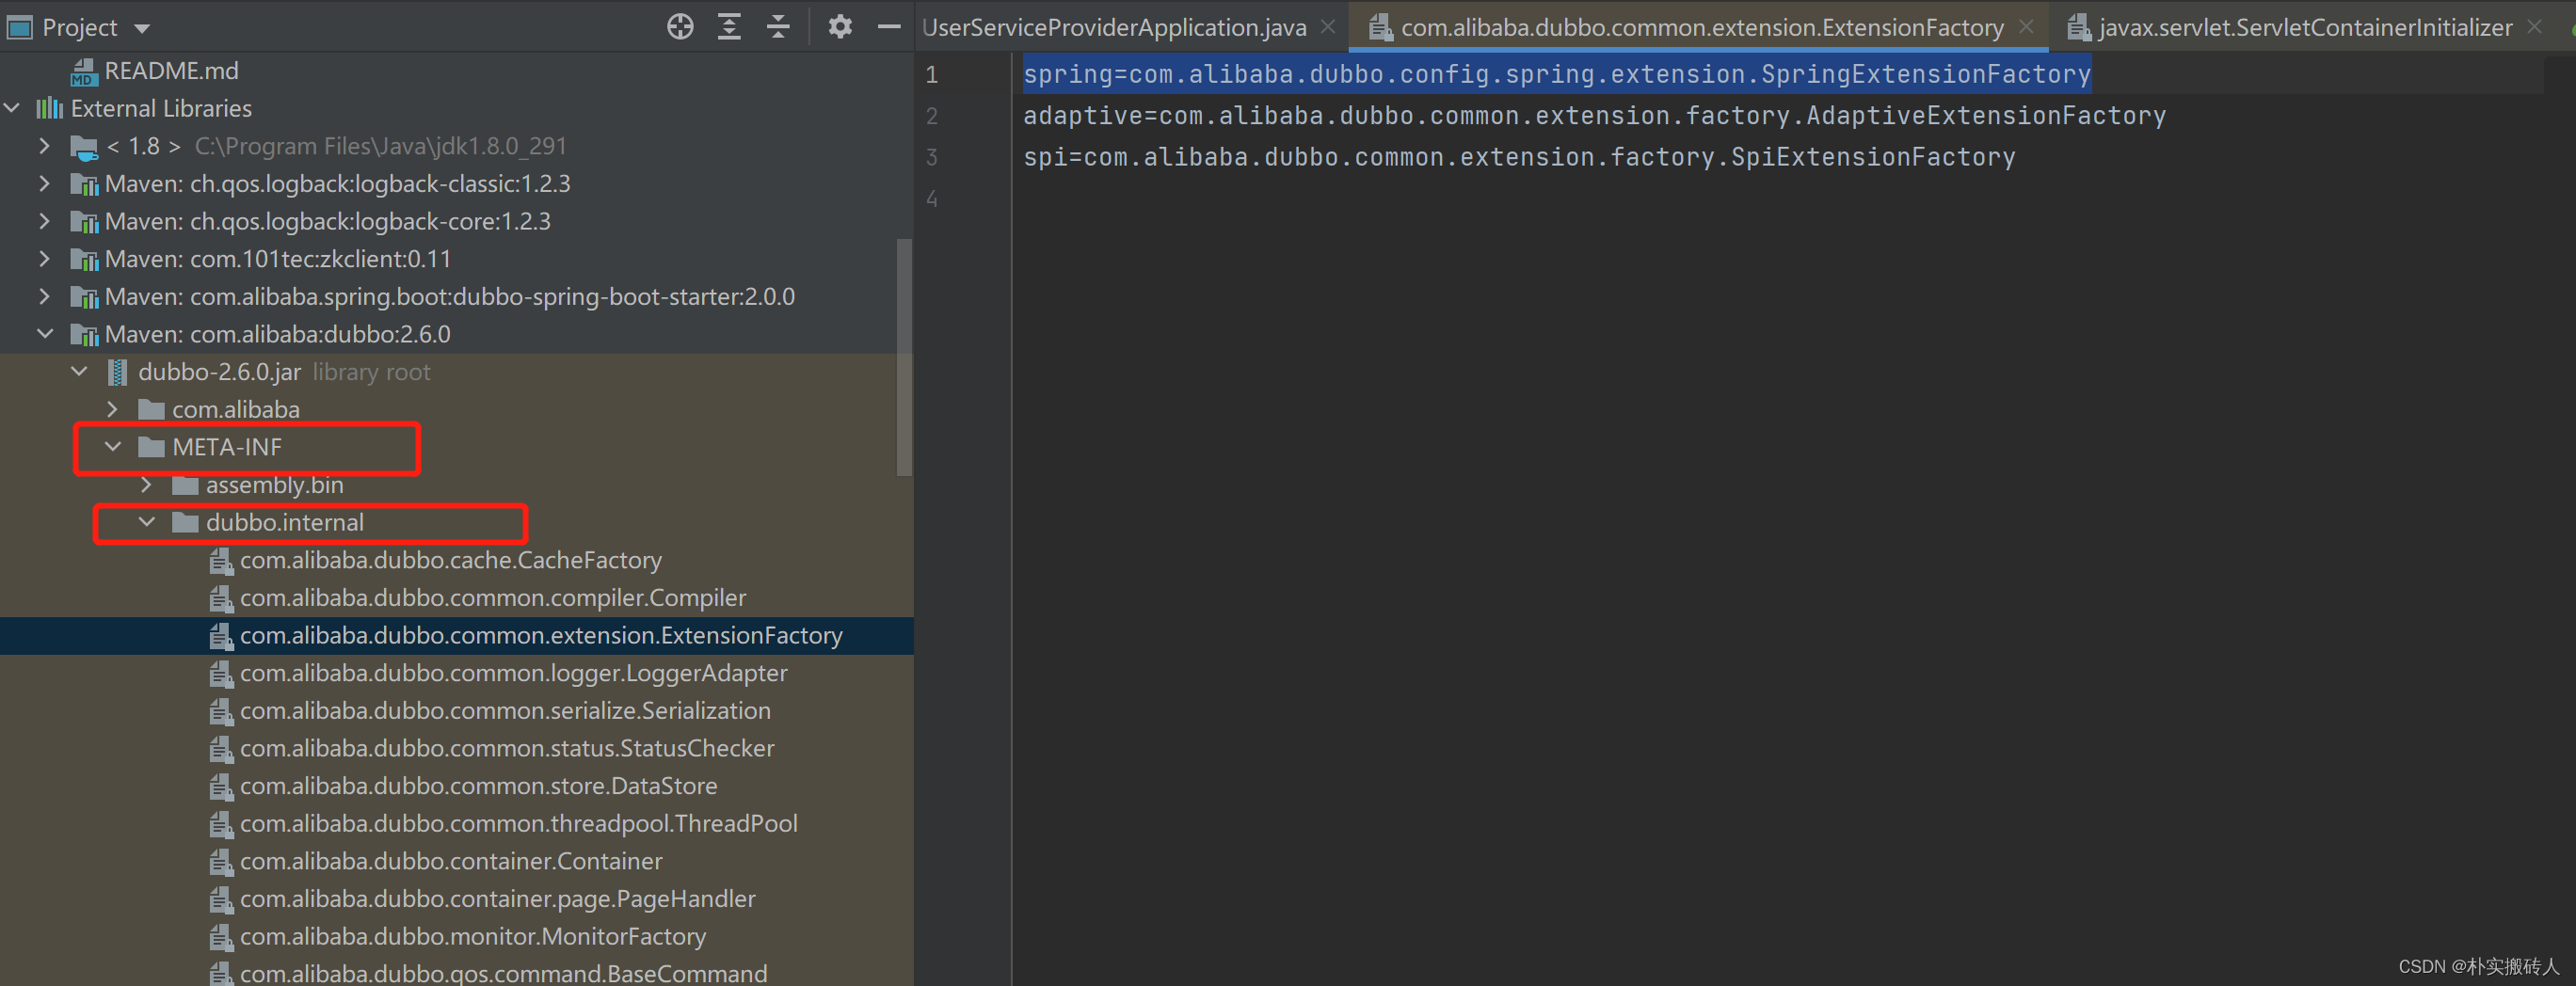Close the ExtensionFactory editor tab
The image size is (2576, 986).
tap(2026, 27)
